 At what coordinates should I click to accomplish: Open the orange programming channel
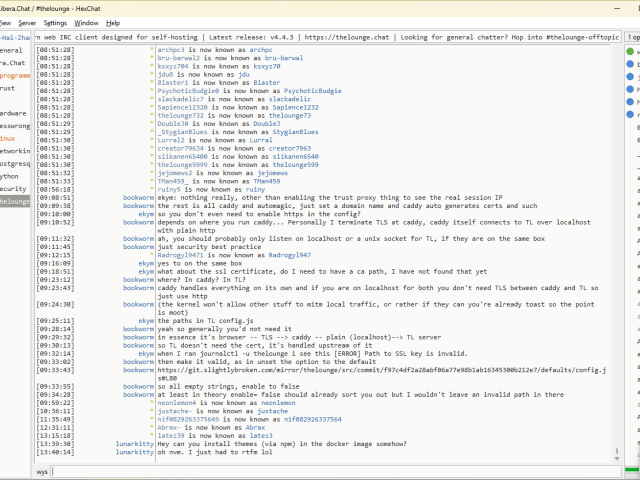click(x=14, y=75)
